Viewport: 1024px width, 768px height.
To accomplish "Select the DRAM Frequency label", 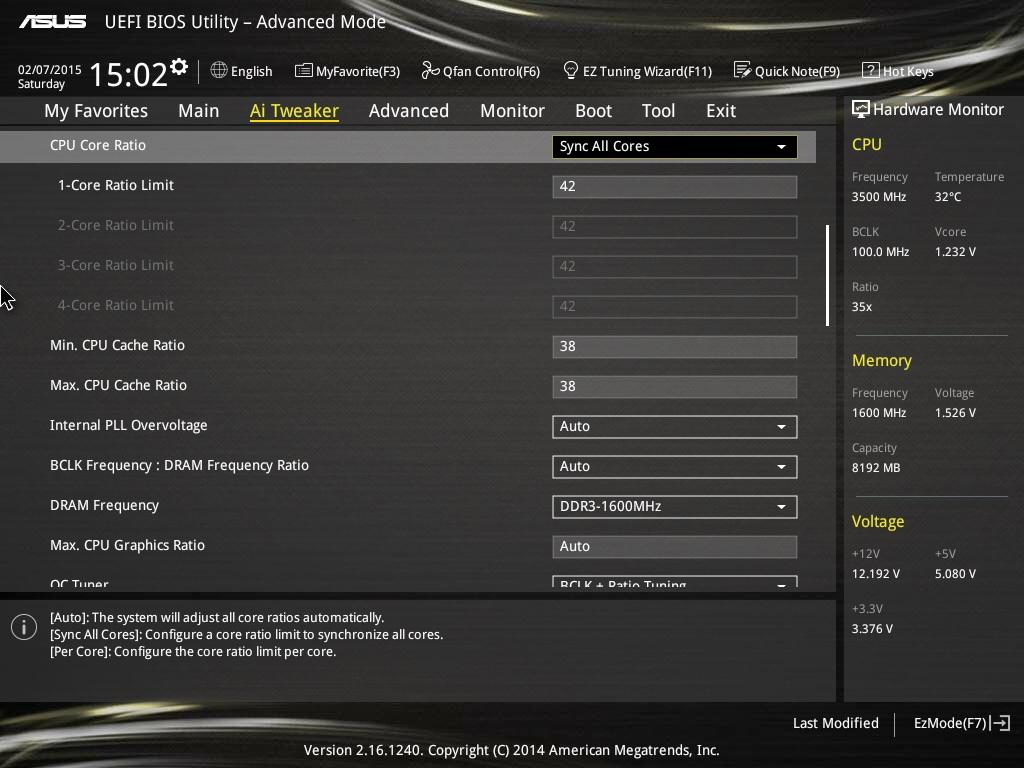I will pos(104,505).
